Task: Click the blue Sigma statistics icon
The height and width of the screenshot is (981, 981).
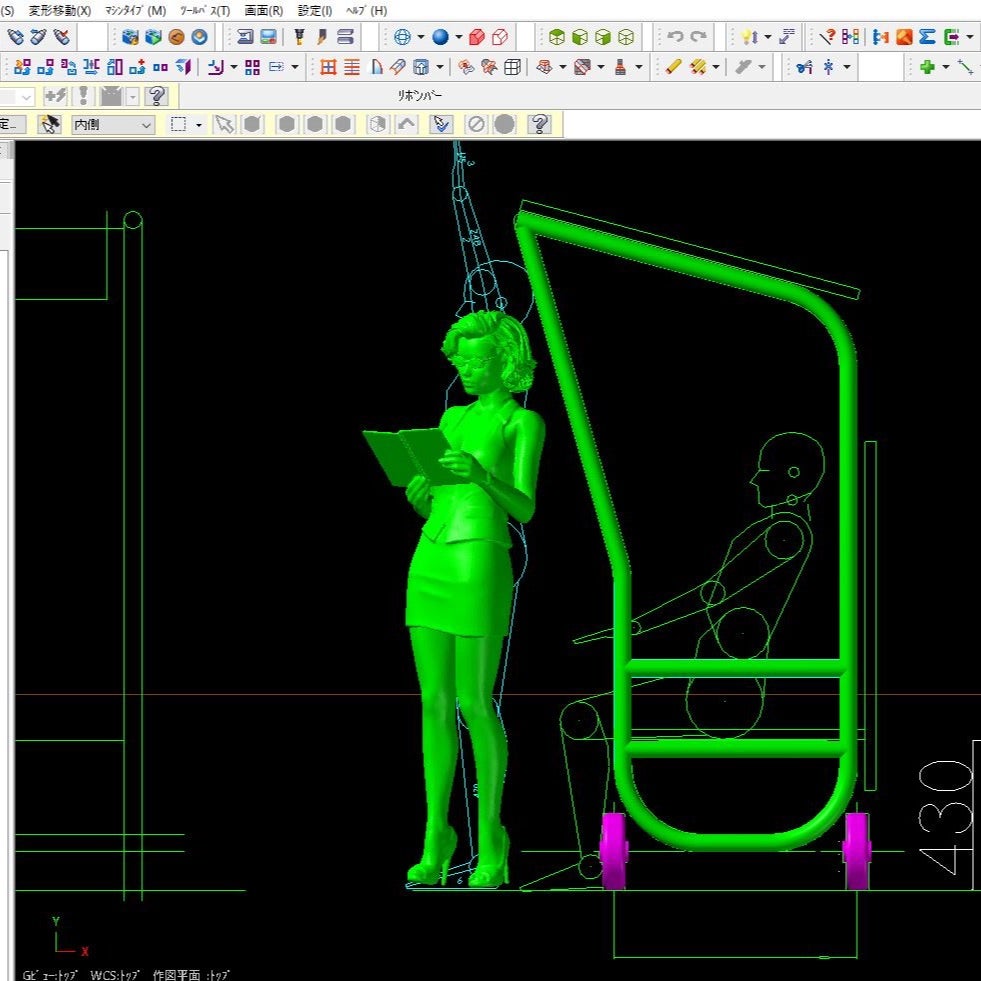Action: pyautogui.click(x=927, y=37)
